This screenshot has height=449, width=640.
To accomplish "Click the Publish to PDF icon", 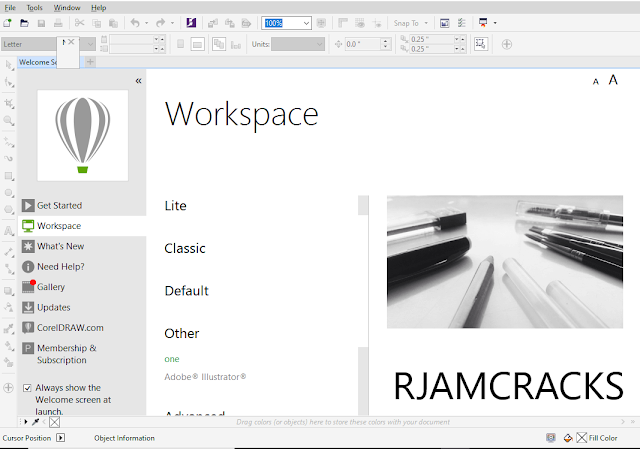I will [246, 23].
